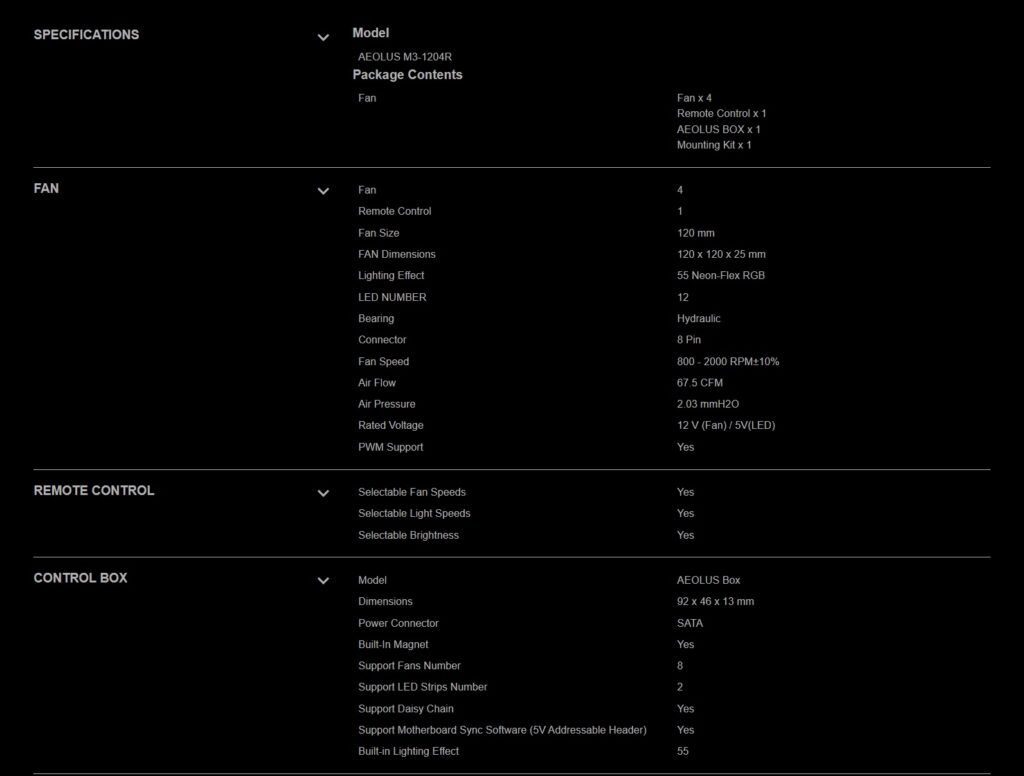Click the Package Contents subheading
Image resolution: width=1024 pixels, height=776 pixels.
coord(407,75)
